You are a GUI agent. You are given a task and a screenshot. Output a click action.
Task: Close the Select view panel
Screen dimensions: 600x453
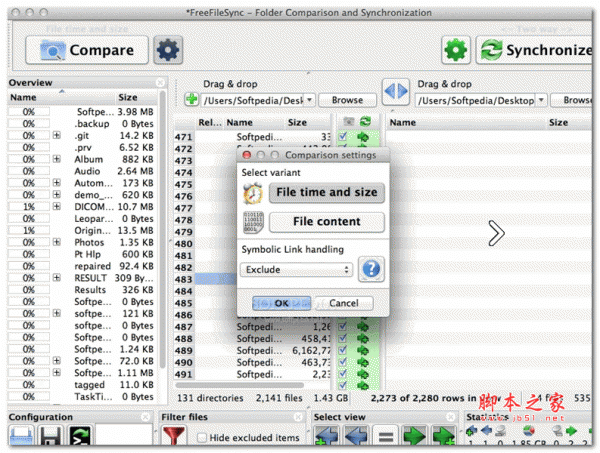click(451, 417)
